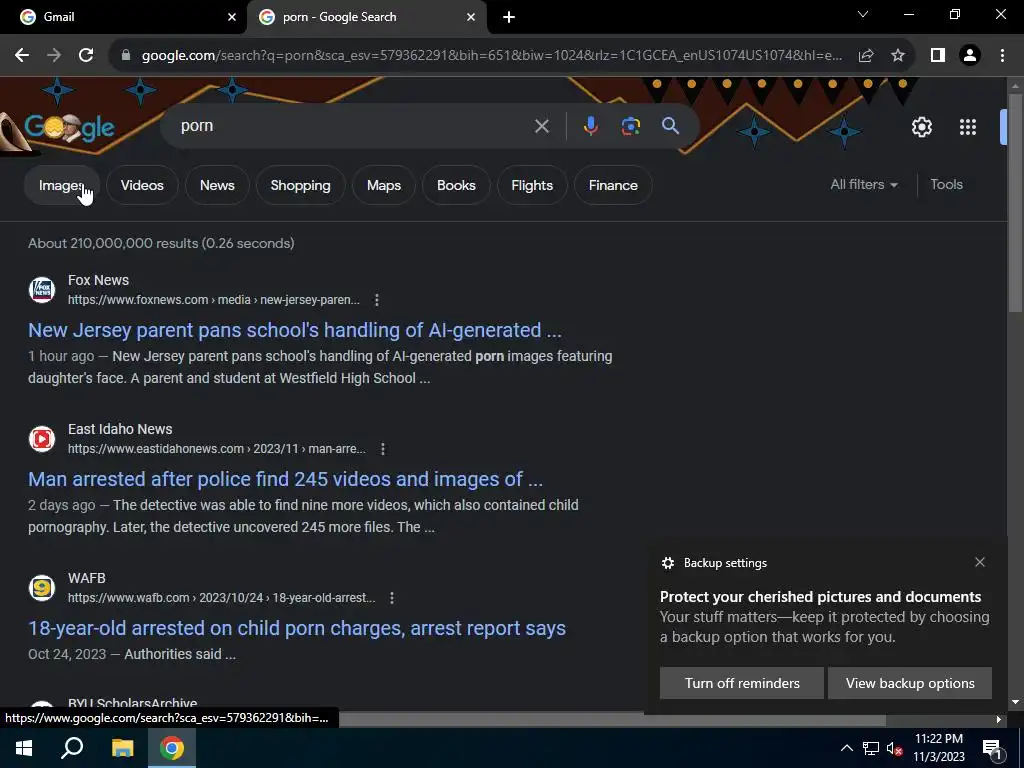Image resolution: width=1024 pixels, height=768 pixels.
Task: Reload the current page
Action: (86, 56)
